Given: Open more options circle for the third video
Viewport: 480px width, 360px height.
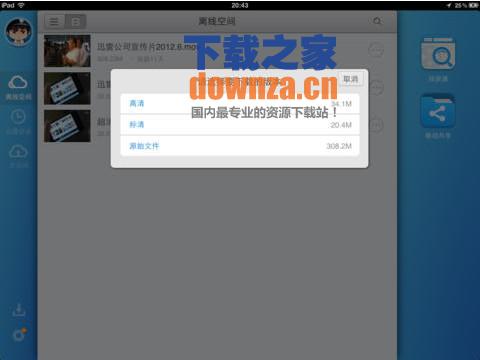Looking at the screenshot, I should pos(376,125).
